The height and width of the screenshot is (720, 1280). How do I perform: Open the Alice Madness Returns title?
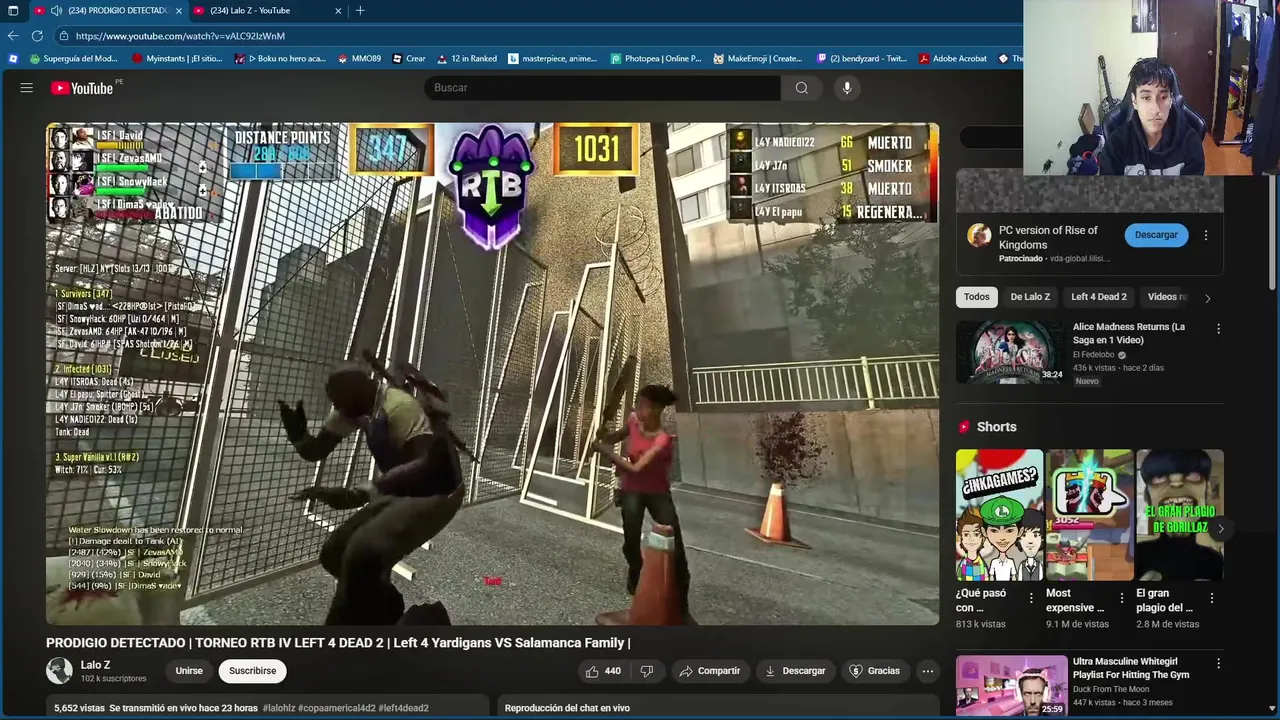(x=1129, y=333)
